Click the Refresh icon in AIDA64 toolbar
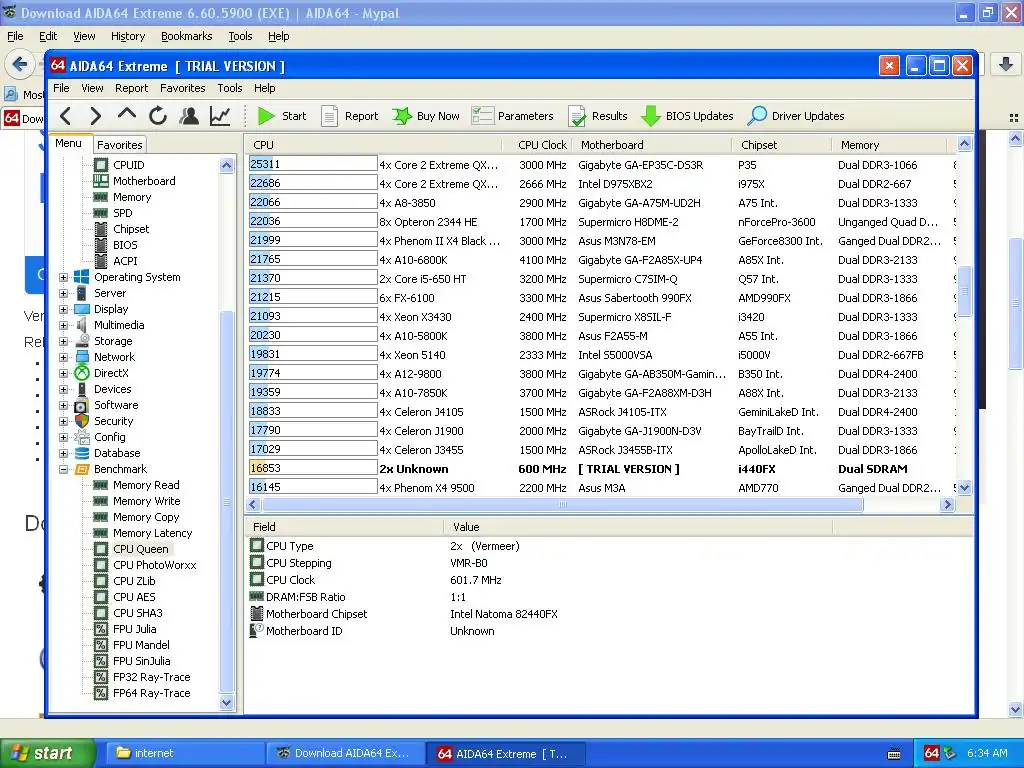This screenshot has height=768, width=1024. click(158, 116)
